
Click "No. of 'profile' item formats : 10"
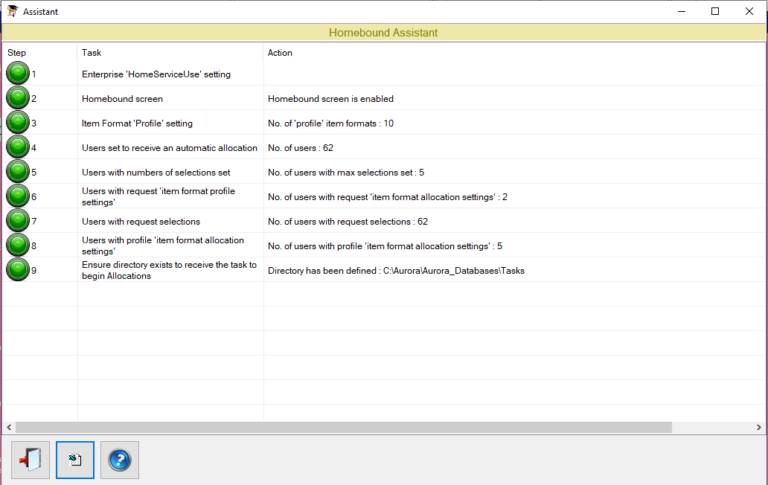331,123
